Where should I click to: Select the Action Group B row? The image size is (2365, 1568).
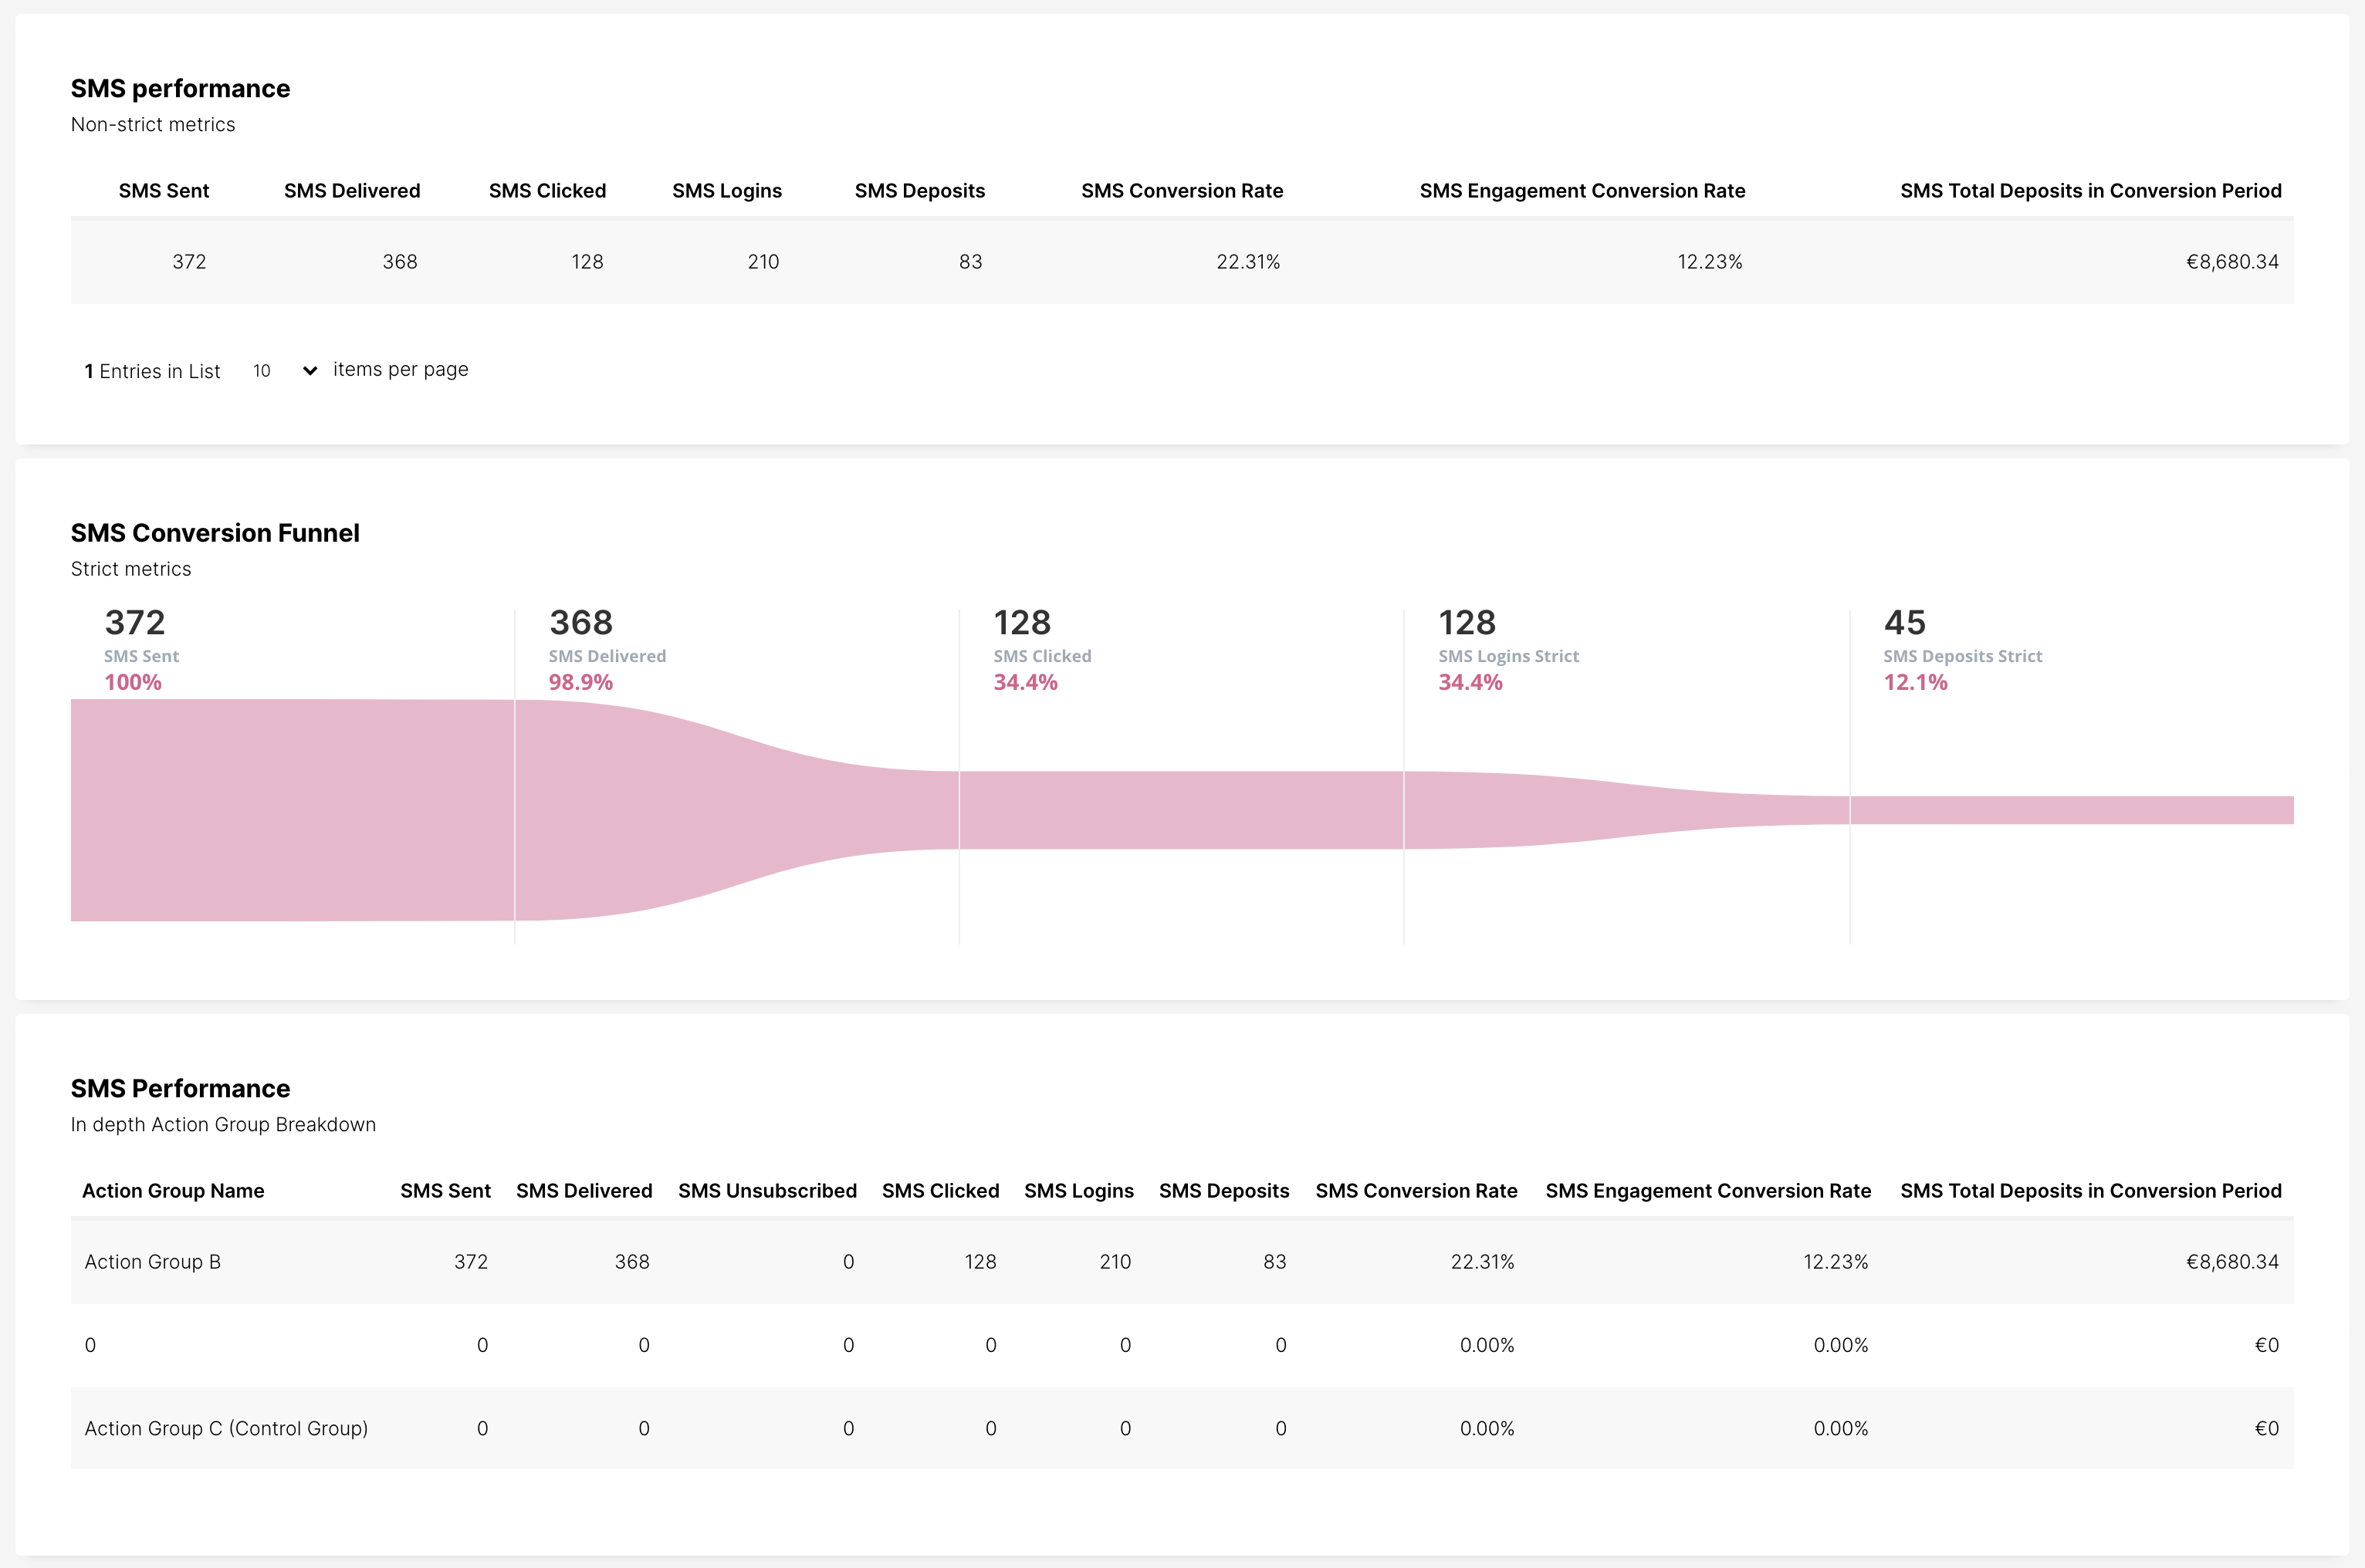click(x=153, y=1262)
